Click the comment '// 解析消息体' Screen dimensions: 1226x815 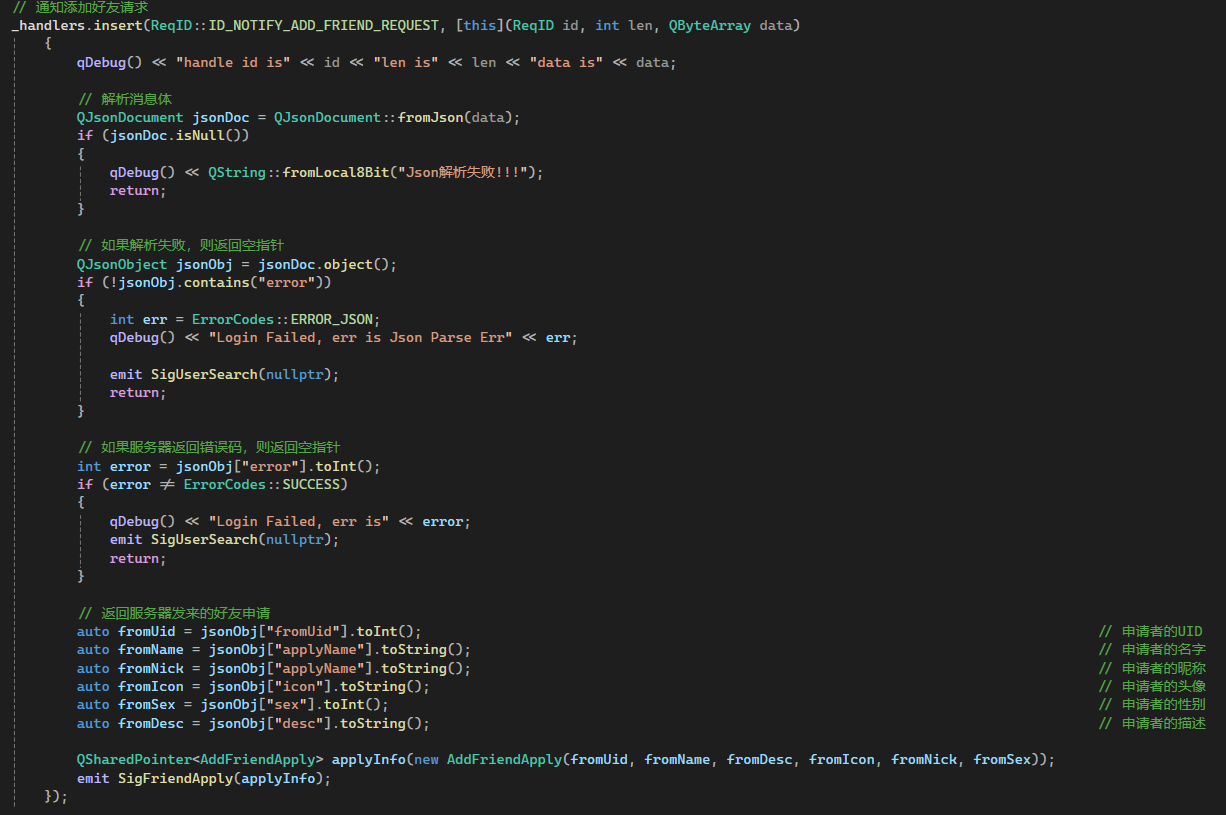click(x=125, y=99)
